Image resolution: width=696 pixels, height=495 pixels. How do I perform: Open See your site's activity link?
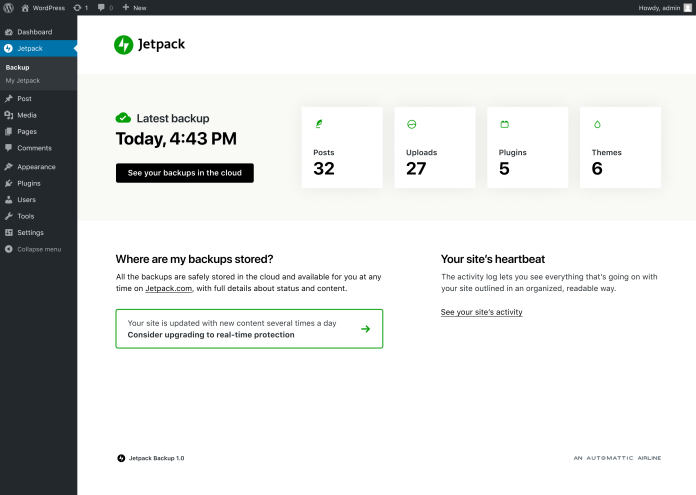click(x=482, y=312)
